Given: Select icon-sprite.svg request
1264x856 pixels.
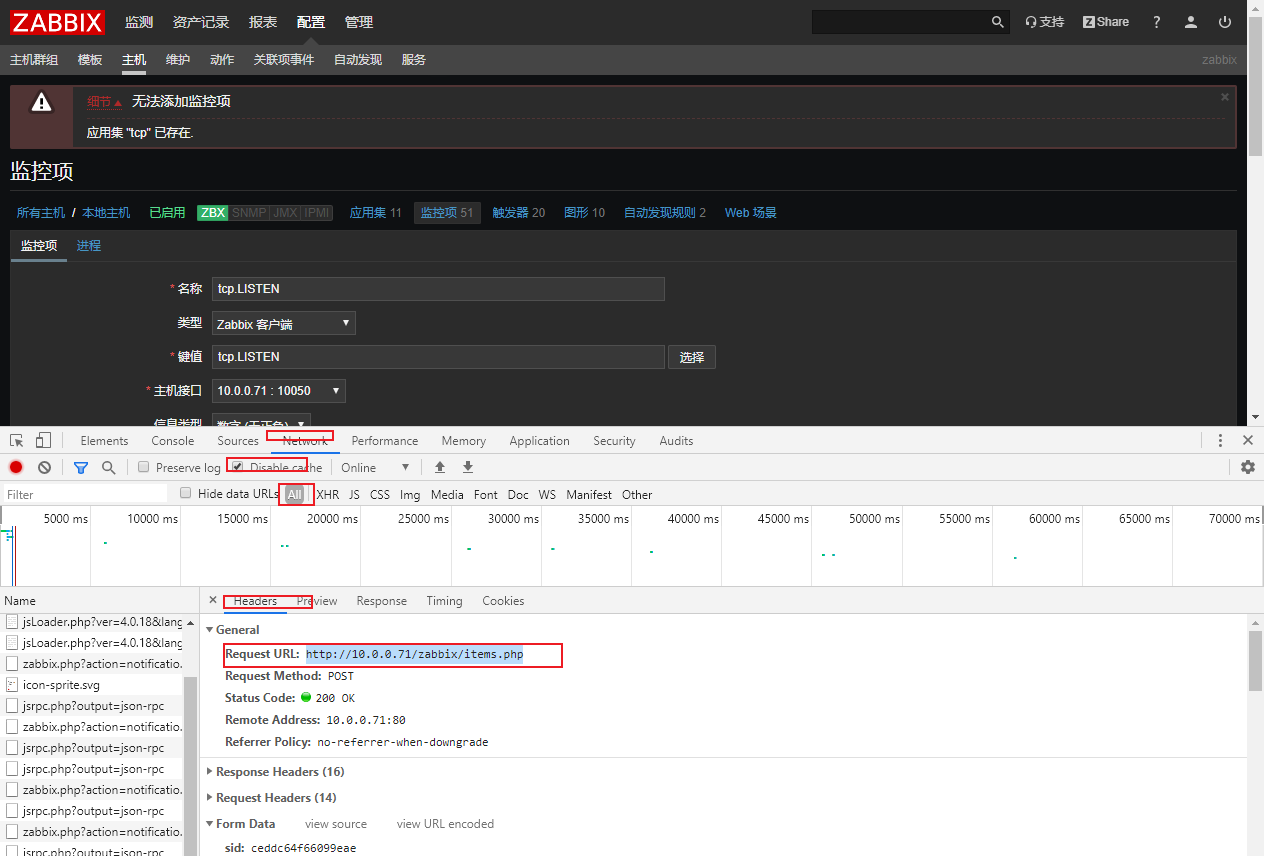Looking at the screenshot, I should (61, 685).
